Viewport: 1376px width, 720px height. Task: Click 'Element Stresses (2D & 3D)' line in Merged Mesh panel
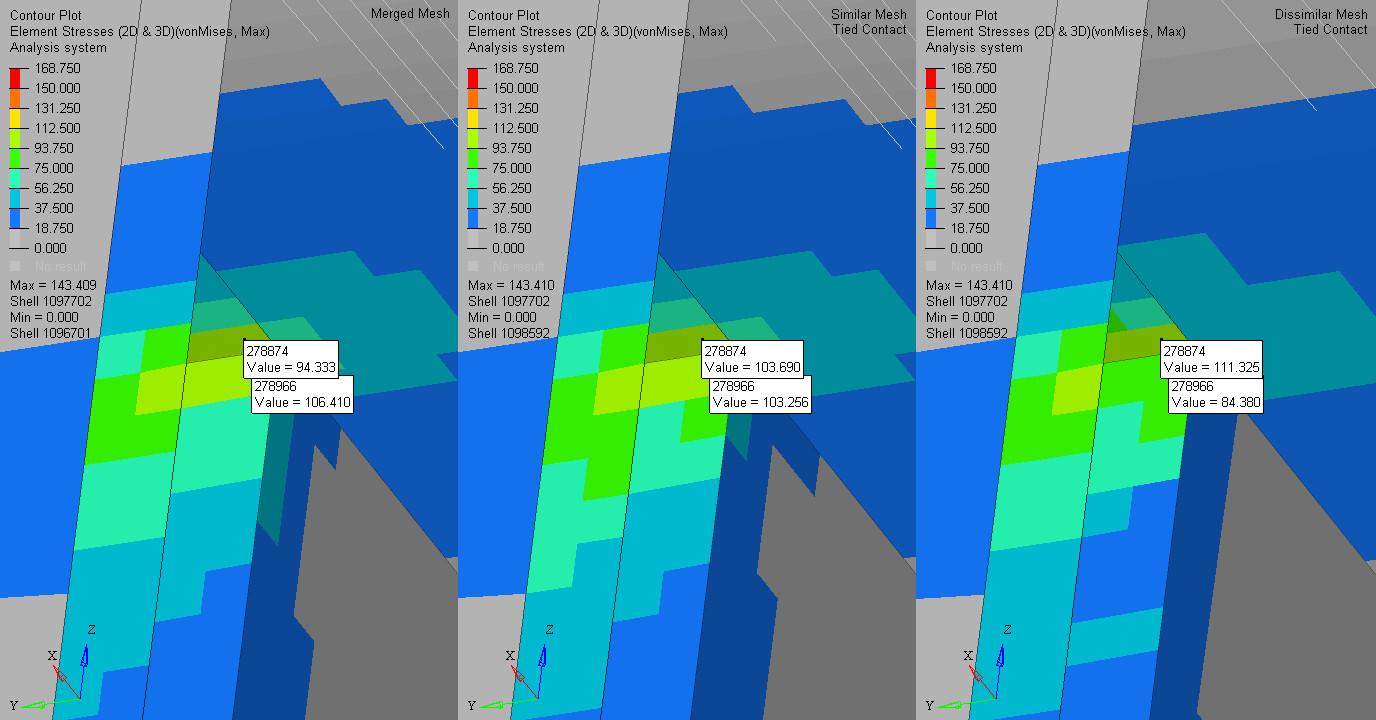pyautogui.click(x=140, y=31)
